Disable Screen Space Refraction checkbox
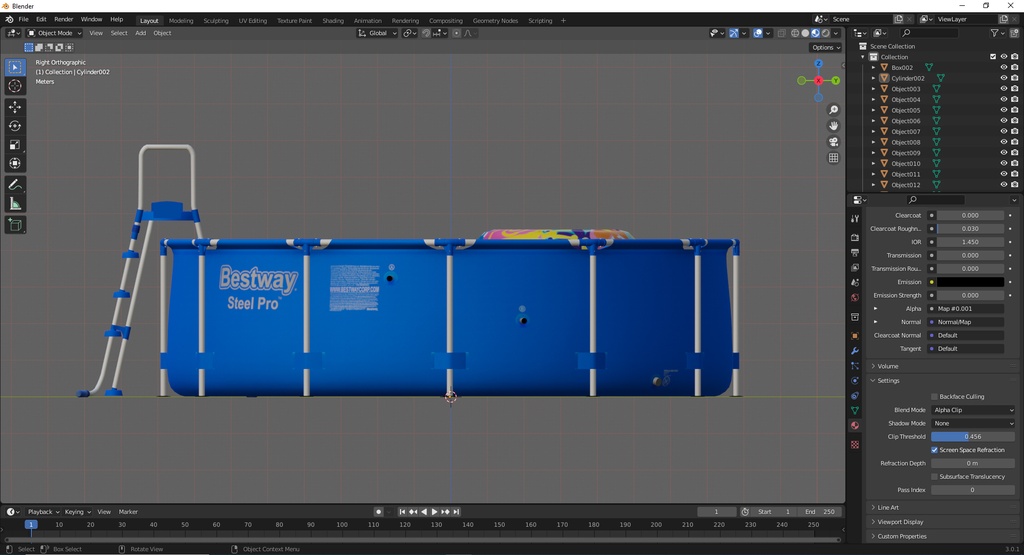The height and width of the screenshot is (555, 1024). (935, 450)
